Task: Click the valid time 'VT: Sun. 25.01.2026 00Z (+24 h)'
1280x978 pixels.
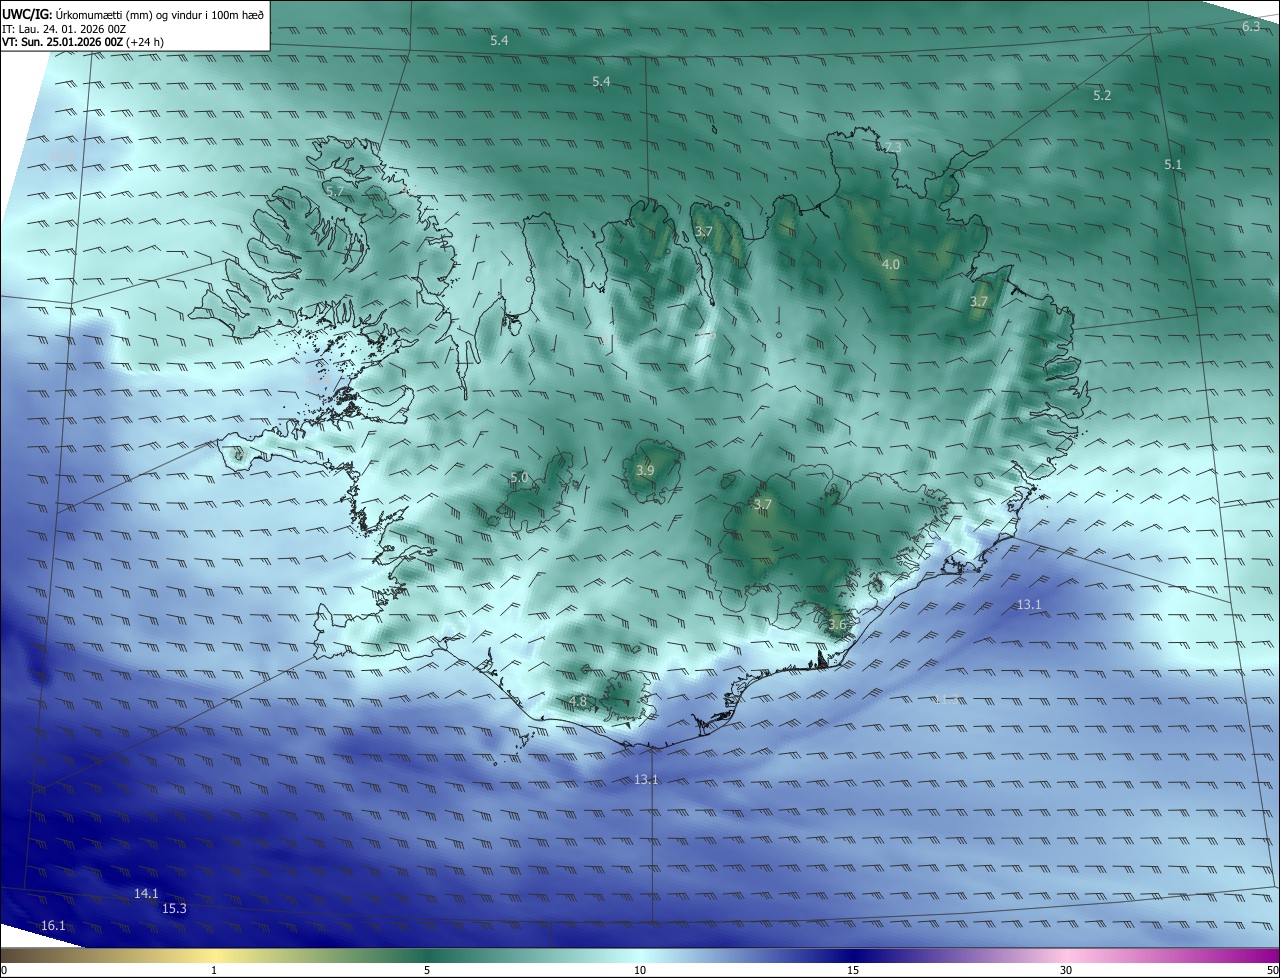Action: coord(83,43)
